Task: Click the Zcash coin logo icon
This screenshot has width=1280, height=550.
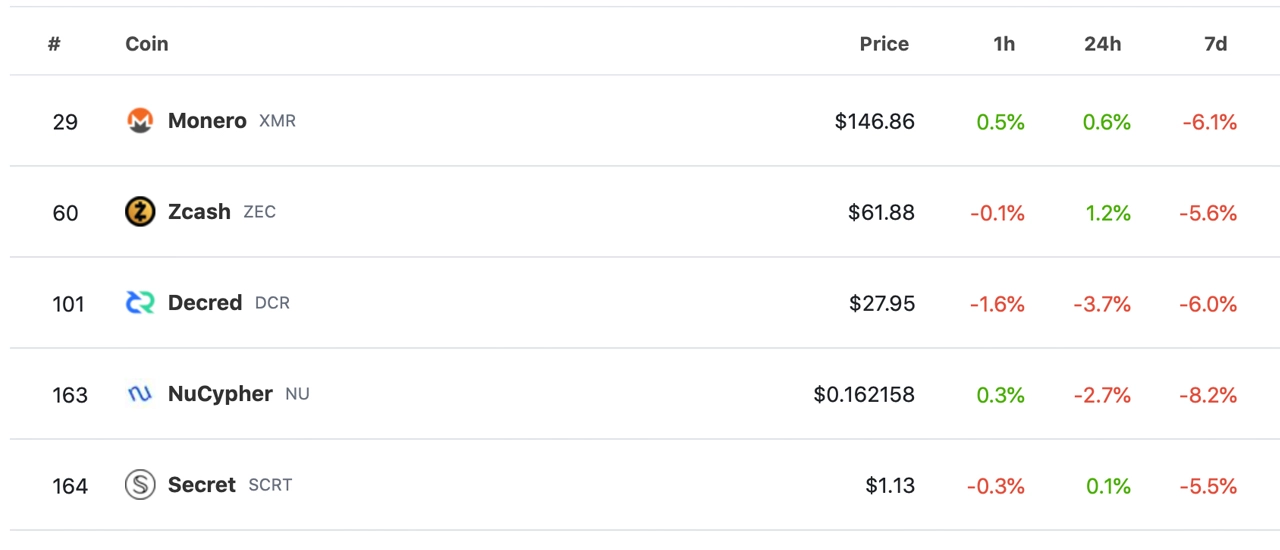Action: (x=140, y=212)
